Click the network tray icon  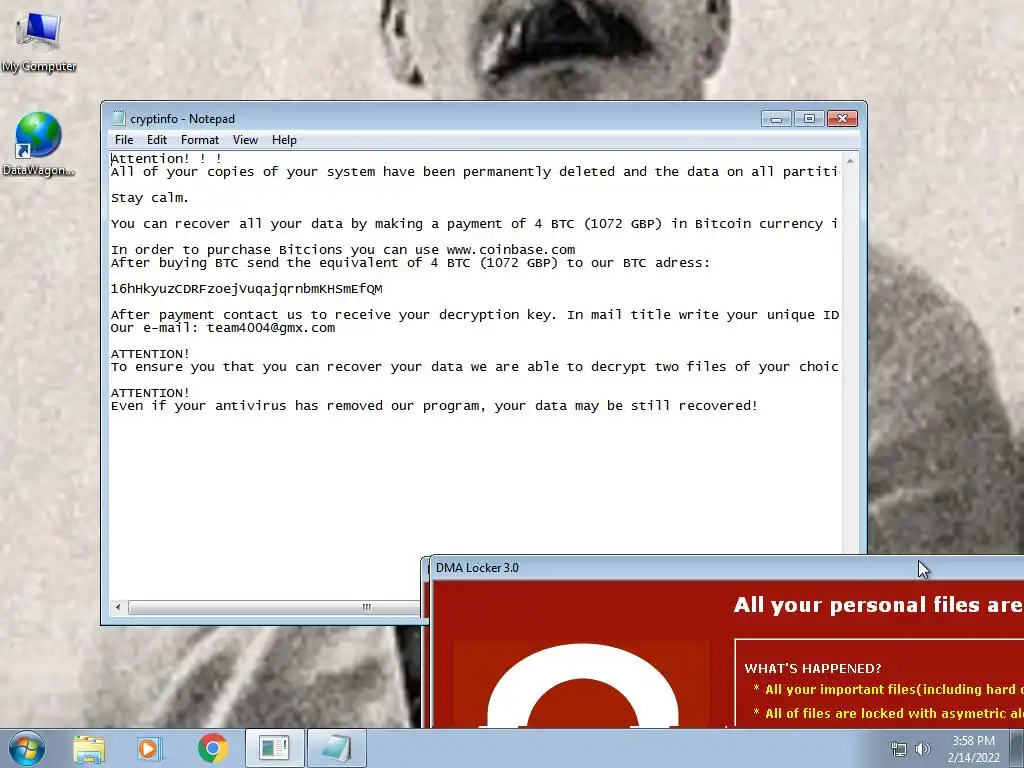click(x=899, y=749)
